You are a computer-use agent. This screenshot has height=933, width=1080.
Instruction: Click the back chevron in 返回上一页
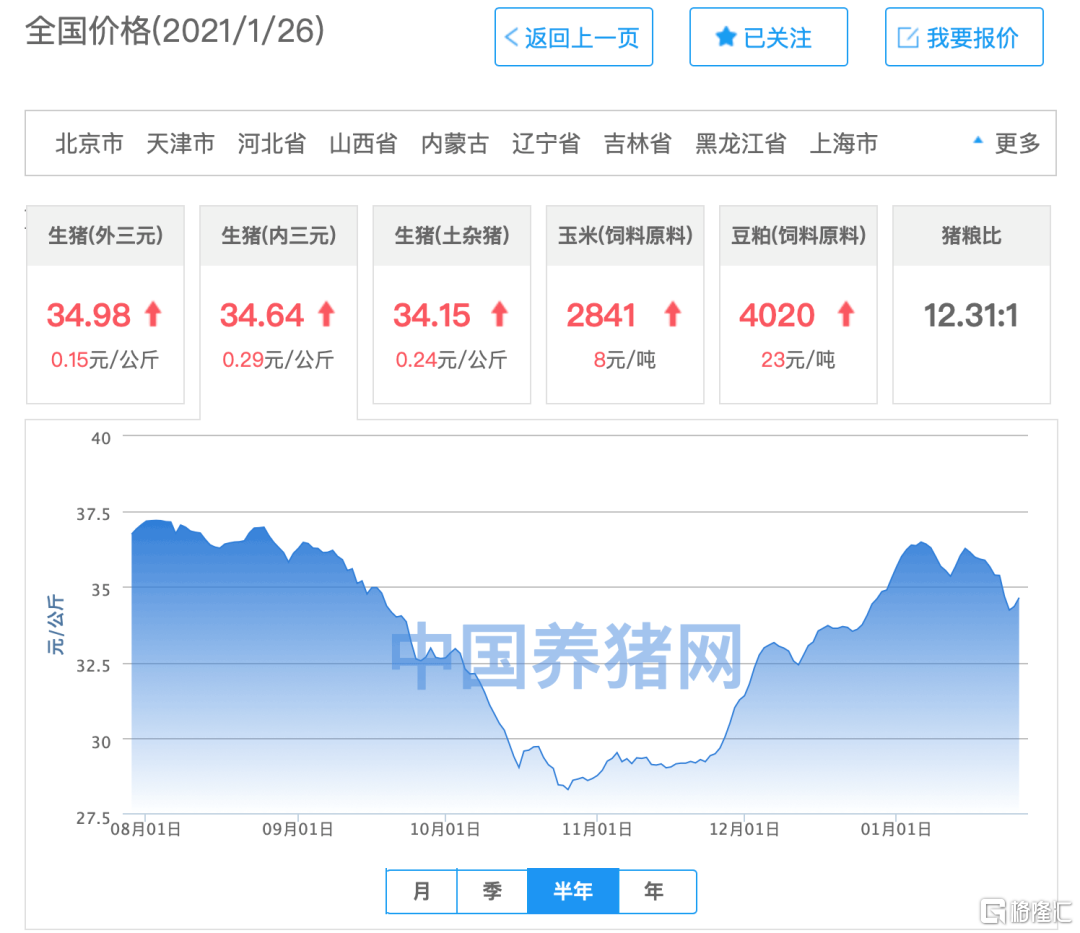(x=511, y=37)
